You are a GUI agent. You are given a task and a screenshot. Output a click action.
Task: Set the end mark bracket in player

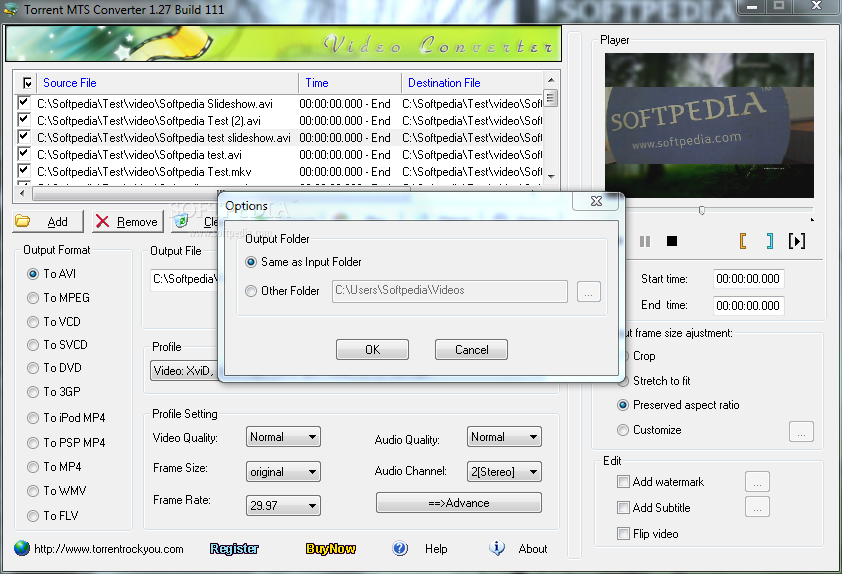(770, 241)
